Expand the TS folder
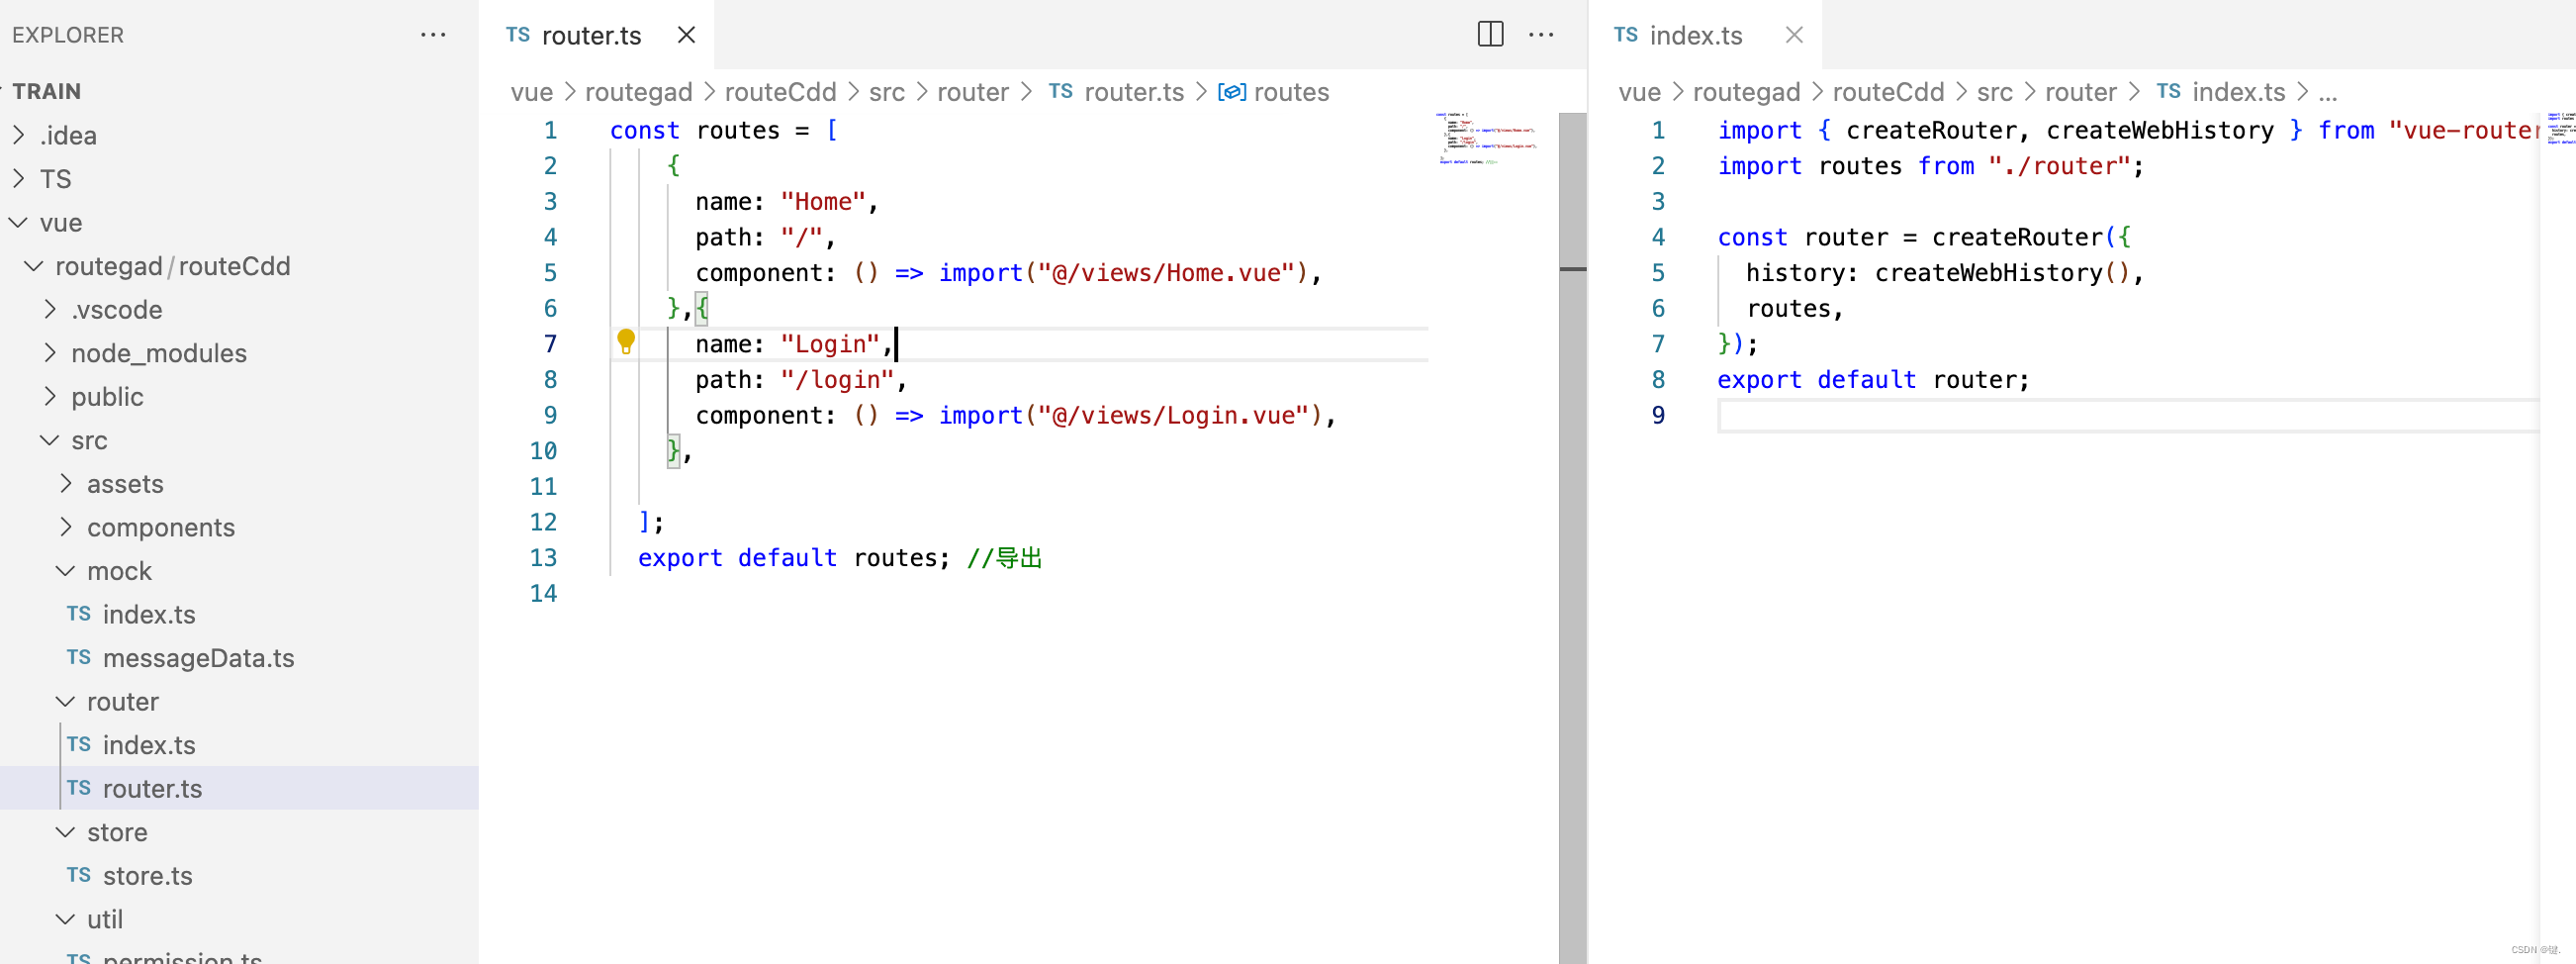Screen dimensions: 2576x964 click(x=239, y=179)
